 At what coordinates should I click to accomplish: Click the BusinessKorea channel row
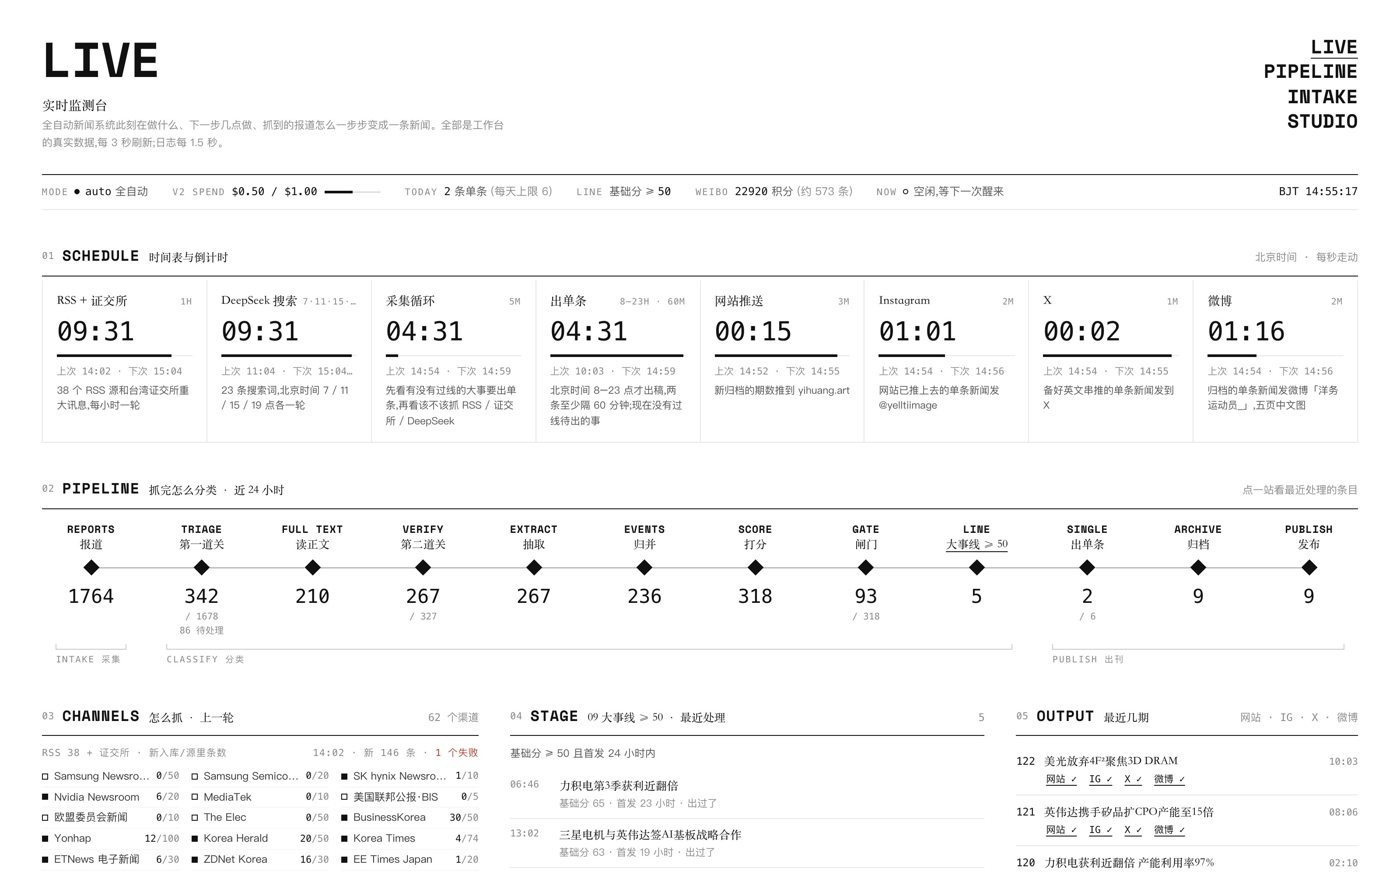[x=409, y=818]
